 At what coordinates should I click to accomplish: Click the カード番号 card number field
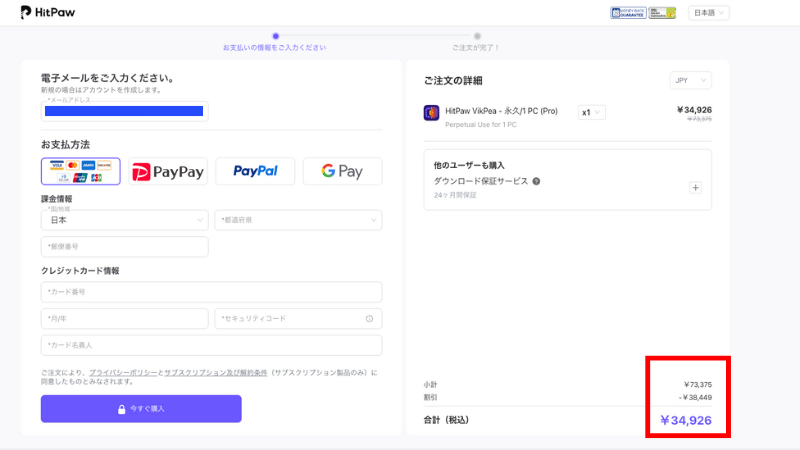pyautogui.click(x=212, y=292)
